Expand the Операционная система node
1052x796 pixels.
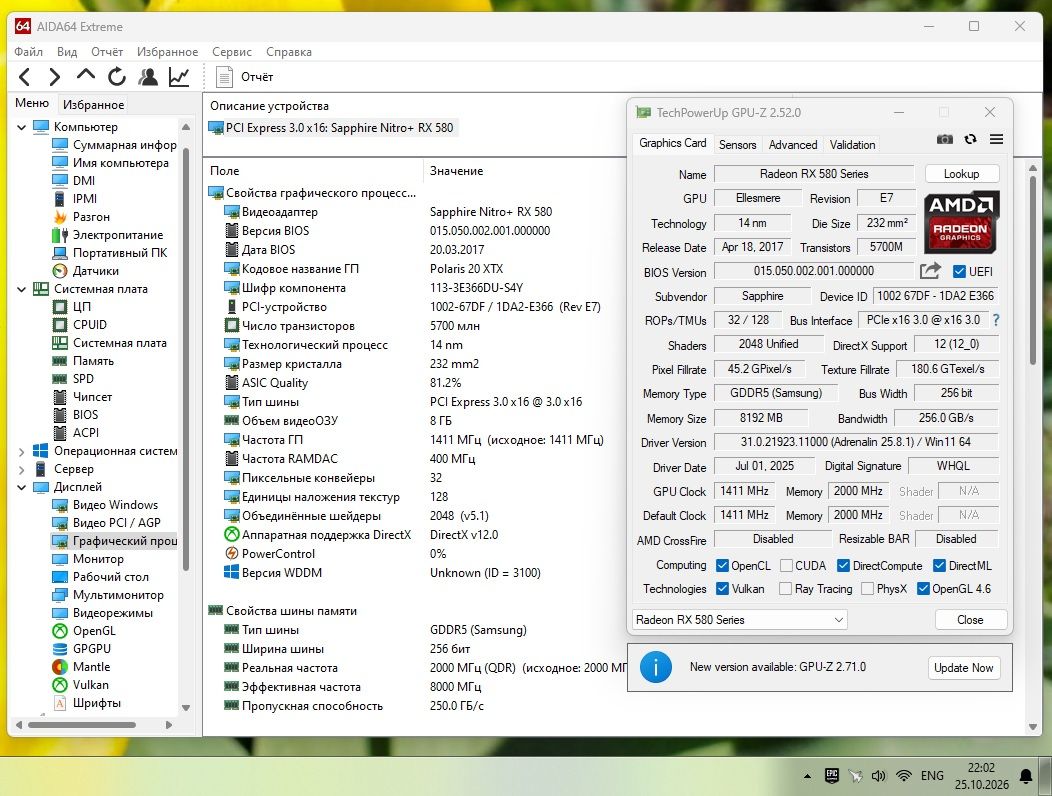[21, 451]
